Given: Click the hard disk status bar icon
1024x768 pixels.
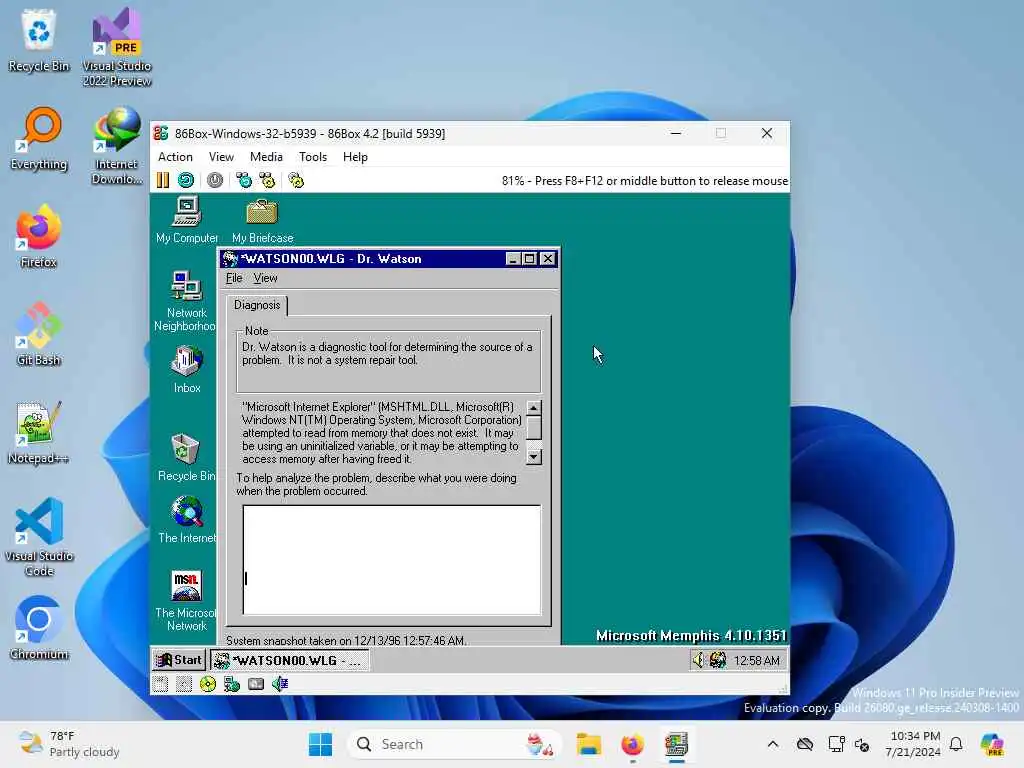Looking at the screenshot, I should [256, 684].
